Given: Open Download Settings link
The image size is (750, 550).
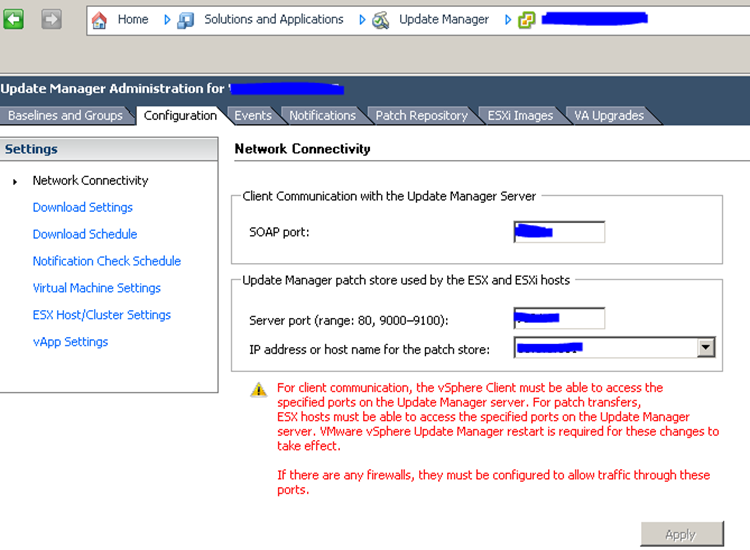Looking at the screenshot, I should point(83,208).
